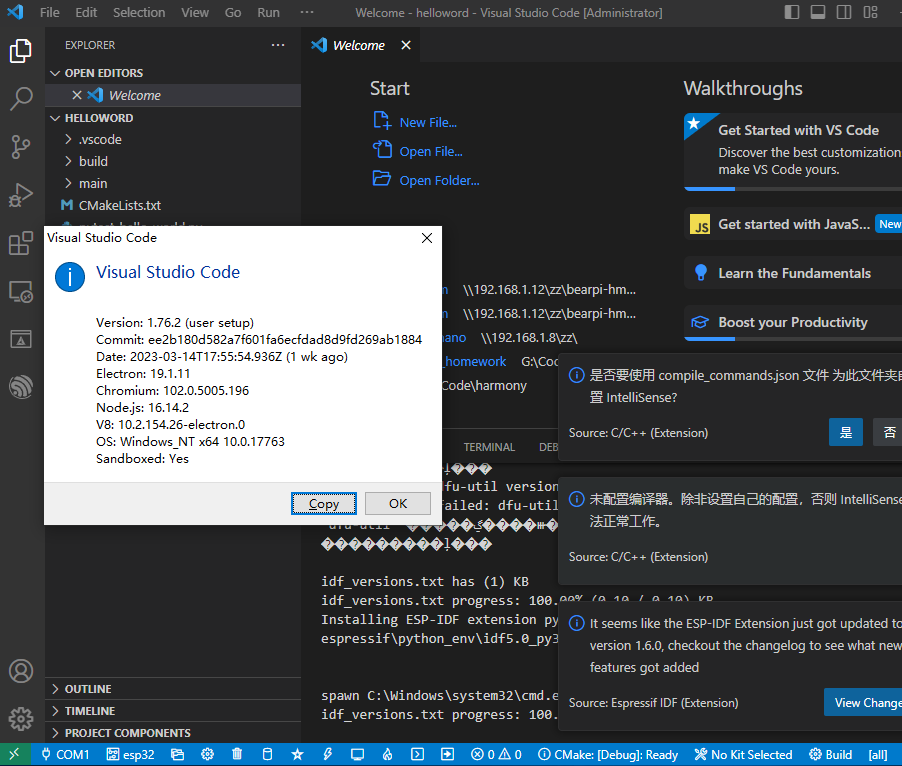
Task: Open "New File..." on the Welcome page
Action: click(x=427, y=121)
